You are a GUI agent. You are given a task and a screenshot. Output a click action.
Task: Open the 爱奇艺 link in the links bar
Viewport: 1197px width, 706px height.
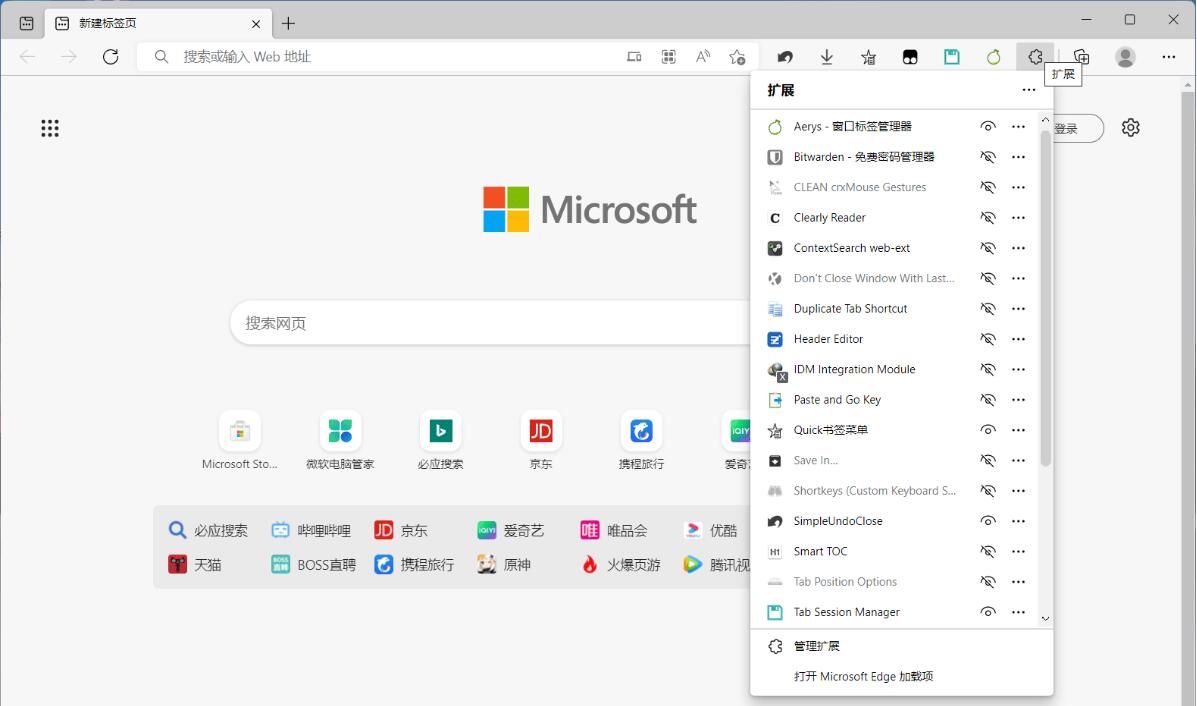511,530
